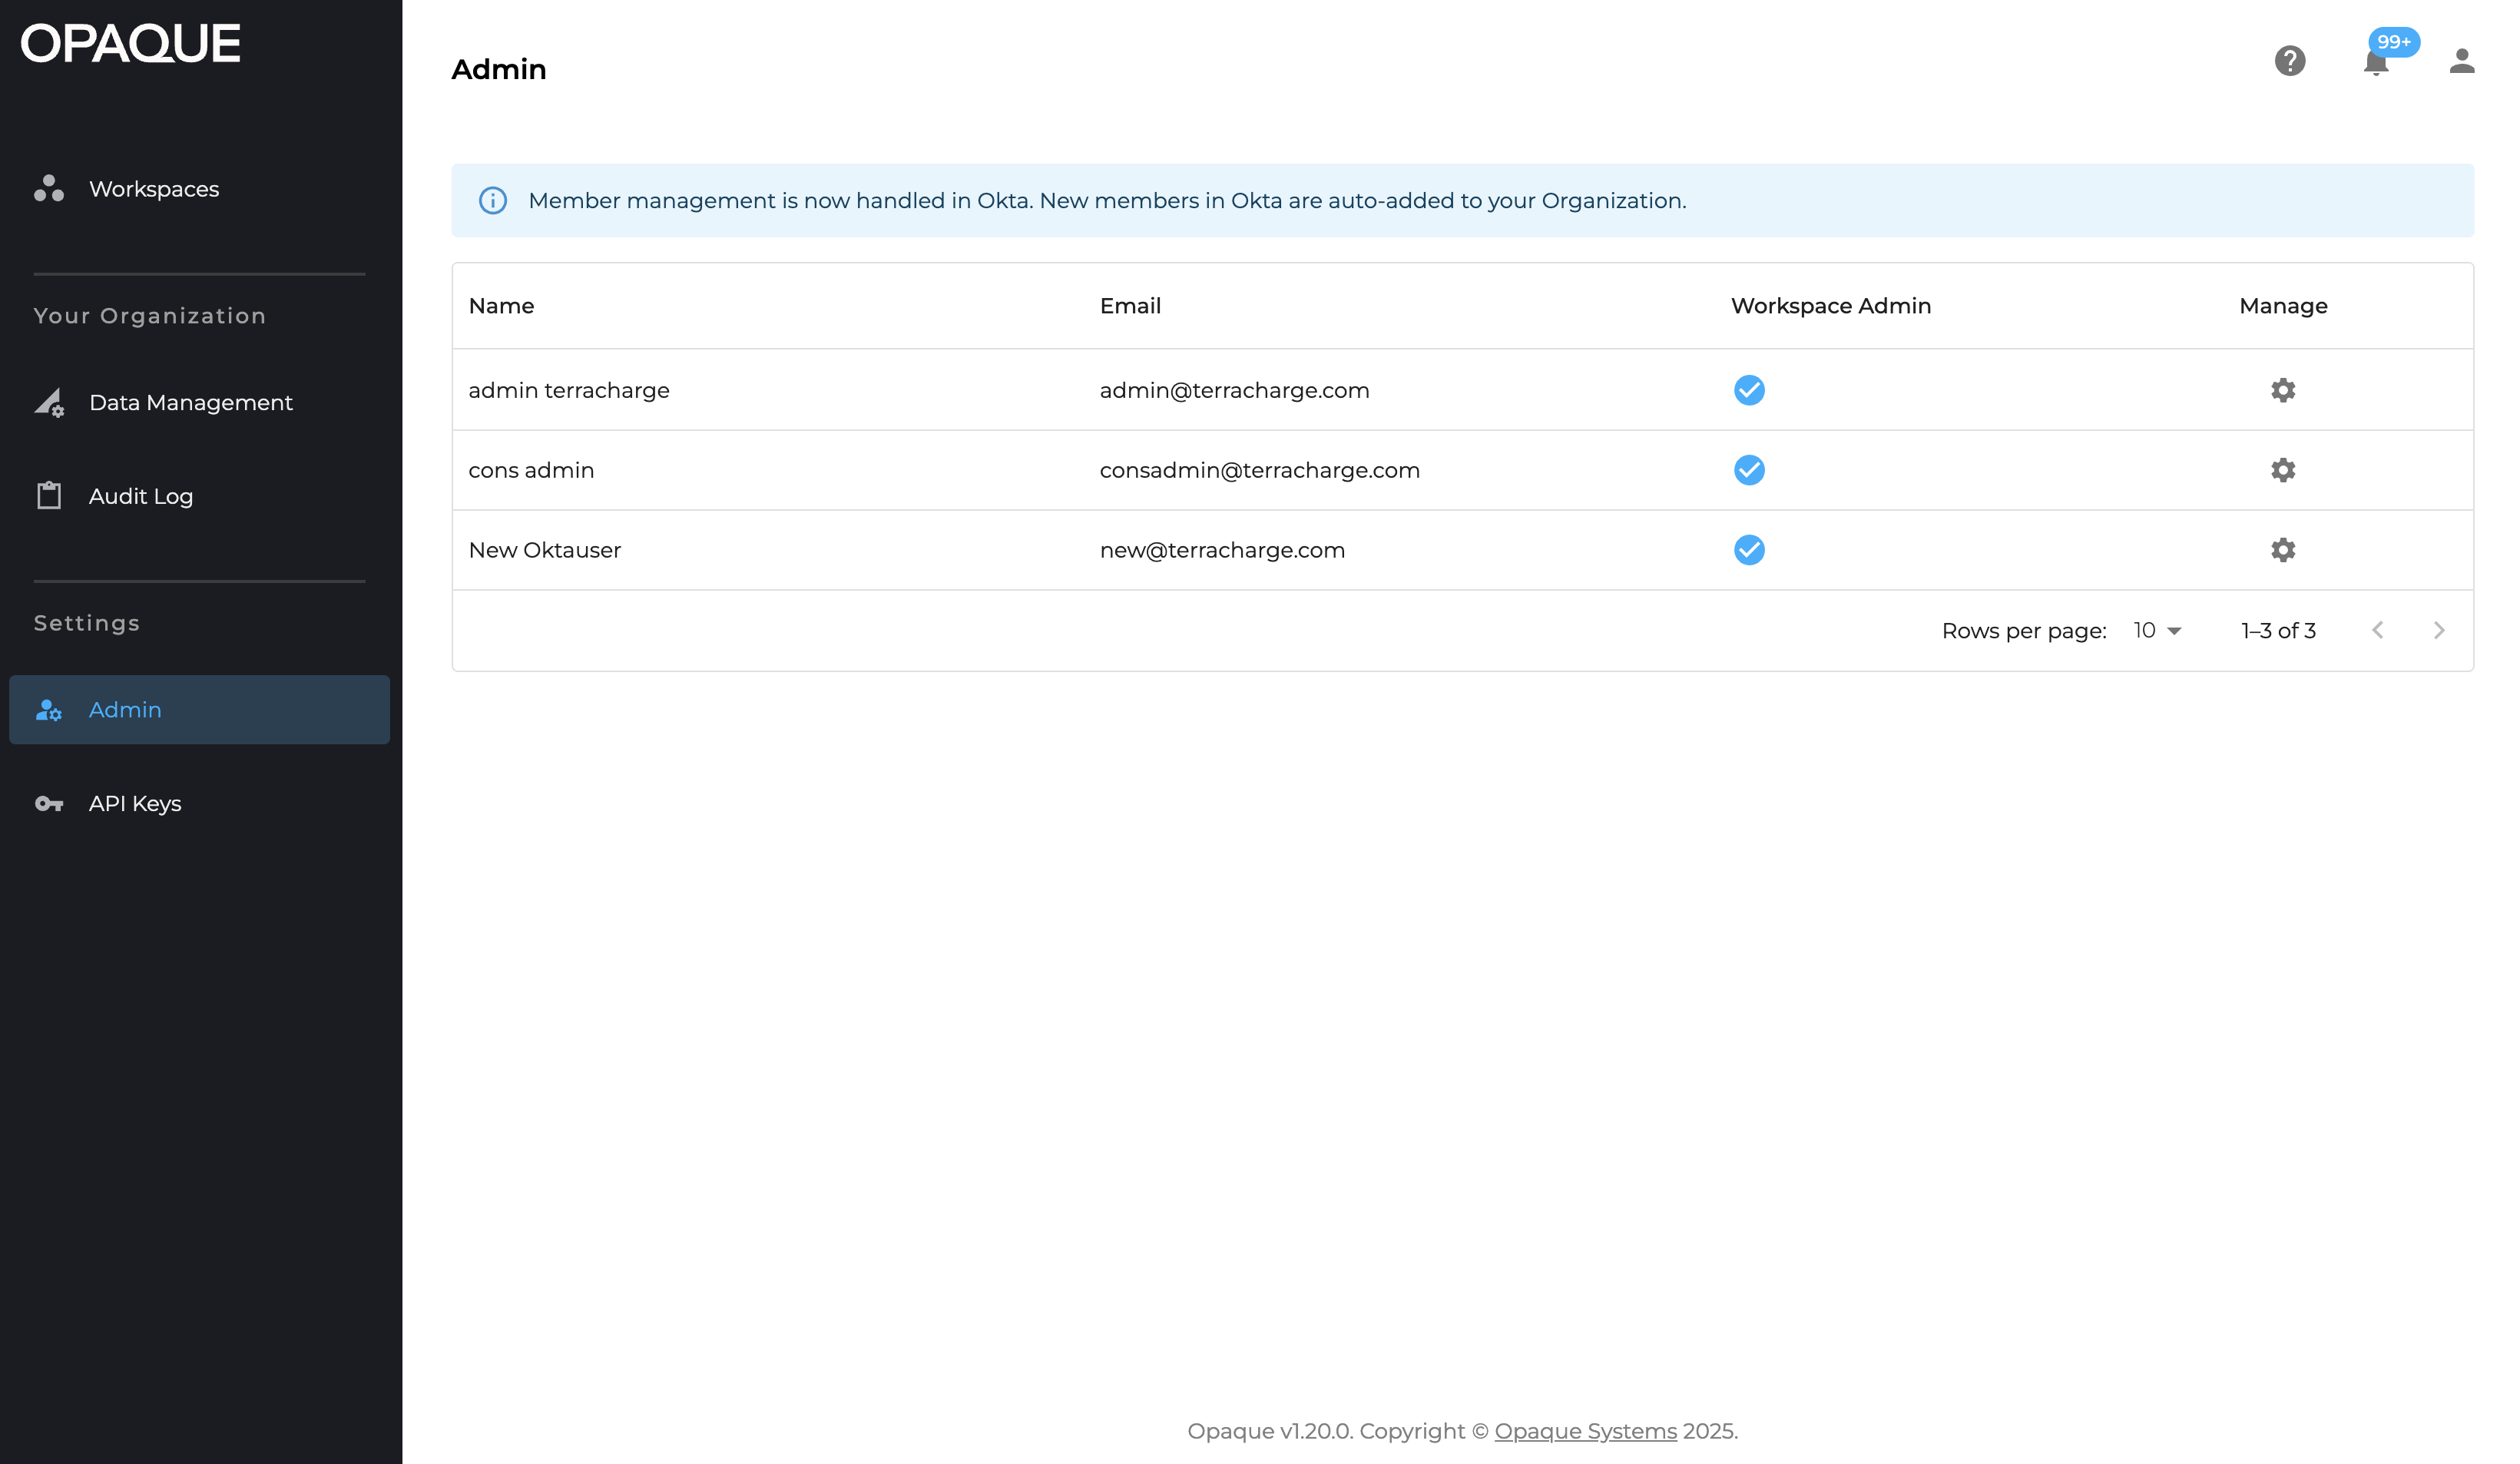Image resolution: width=2520 pixels, height=1464 pixels.
Task: Click email new@terracharge.com
Action: tap(1222, 550)
